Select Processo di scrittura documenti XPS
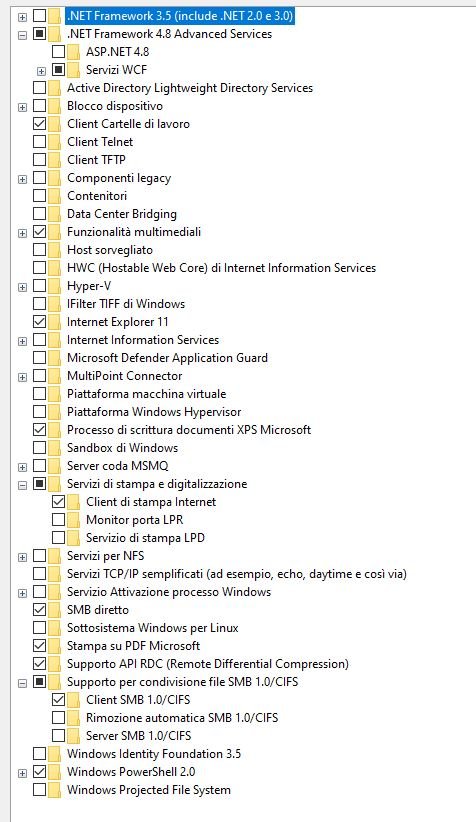The image size is (476, 822). click(x=189, y=429)
